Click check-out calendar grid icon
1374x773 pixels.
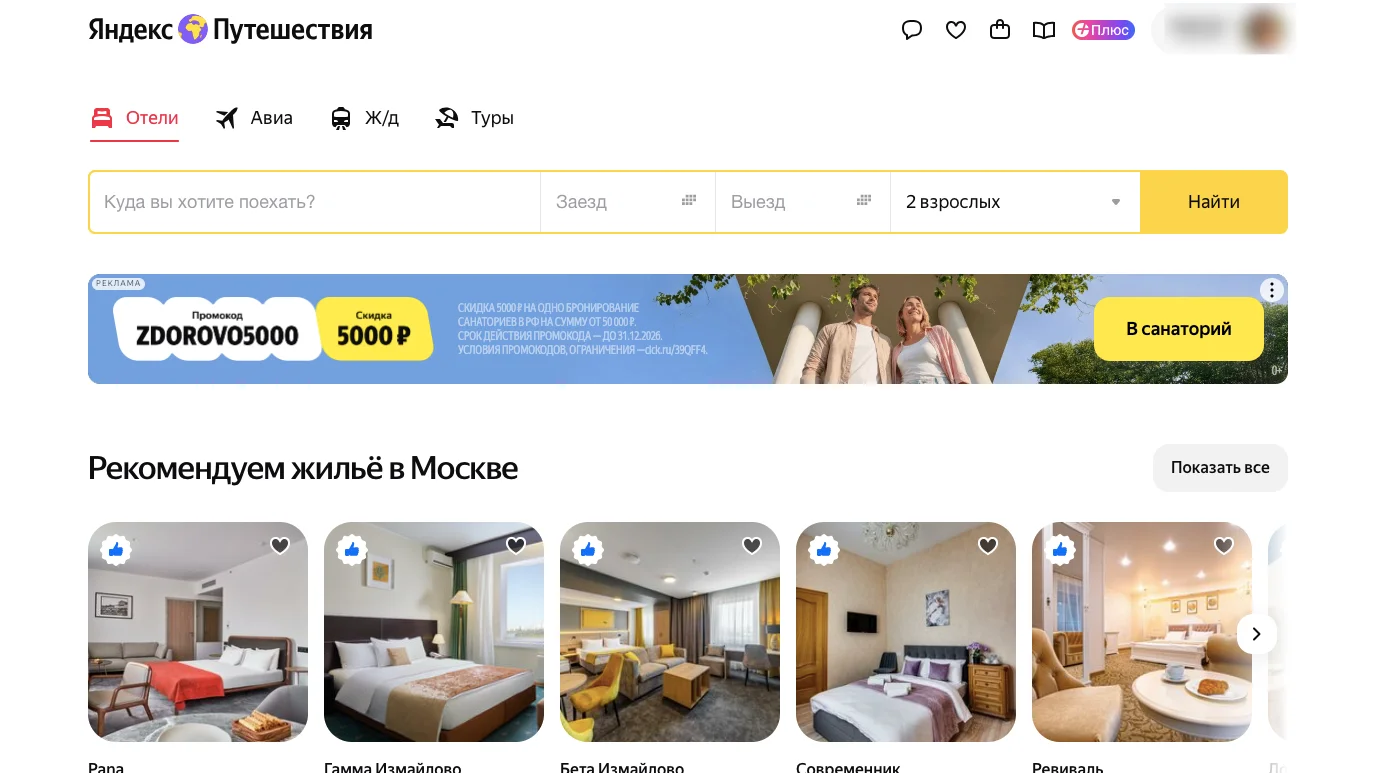[864, 201]
